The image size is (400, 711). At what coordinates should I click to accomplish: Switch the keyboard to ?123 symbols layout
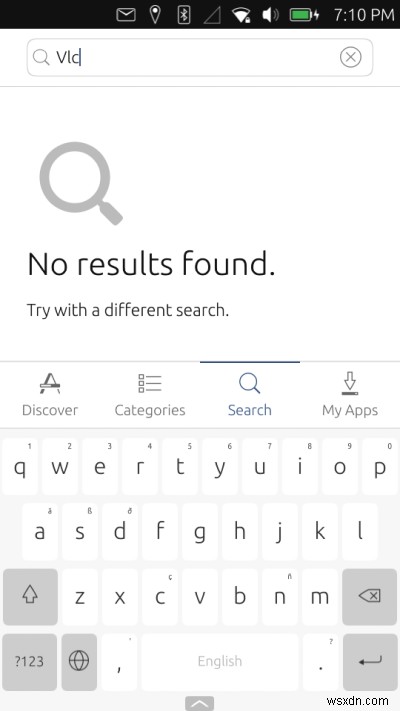click(x=30, y=662)
